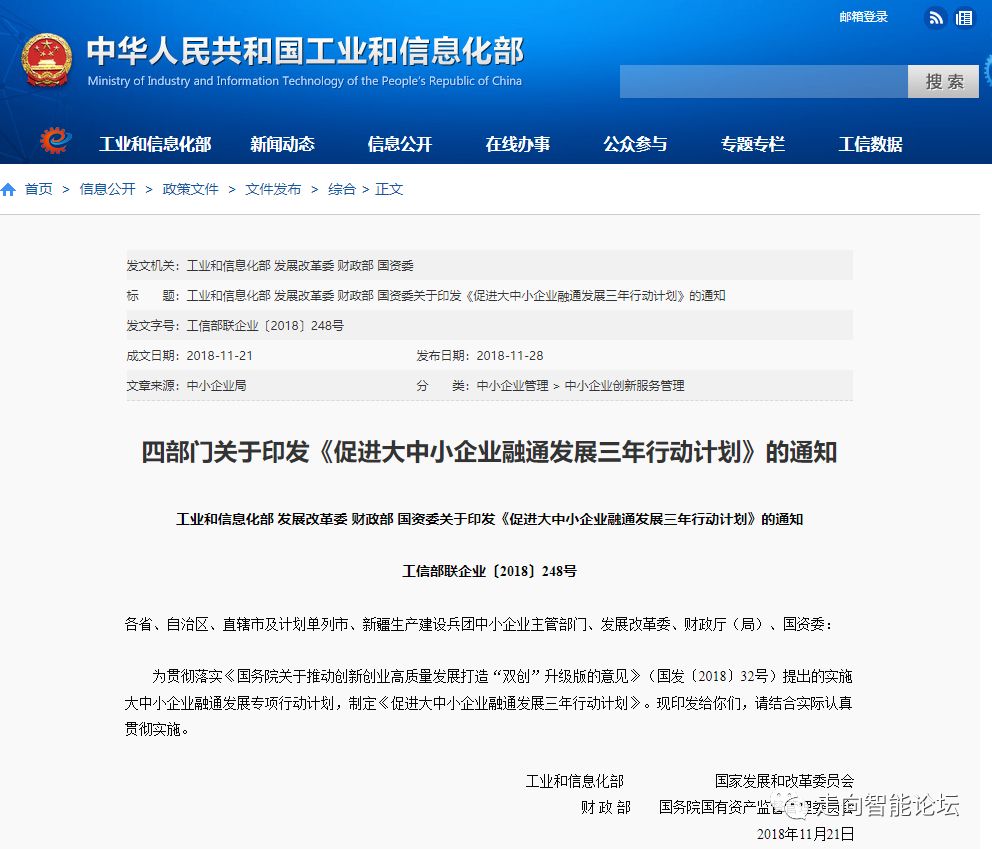
Task: Click the main headline 四部门关于印发 notice
Action: point(489,452)
